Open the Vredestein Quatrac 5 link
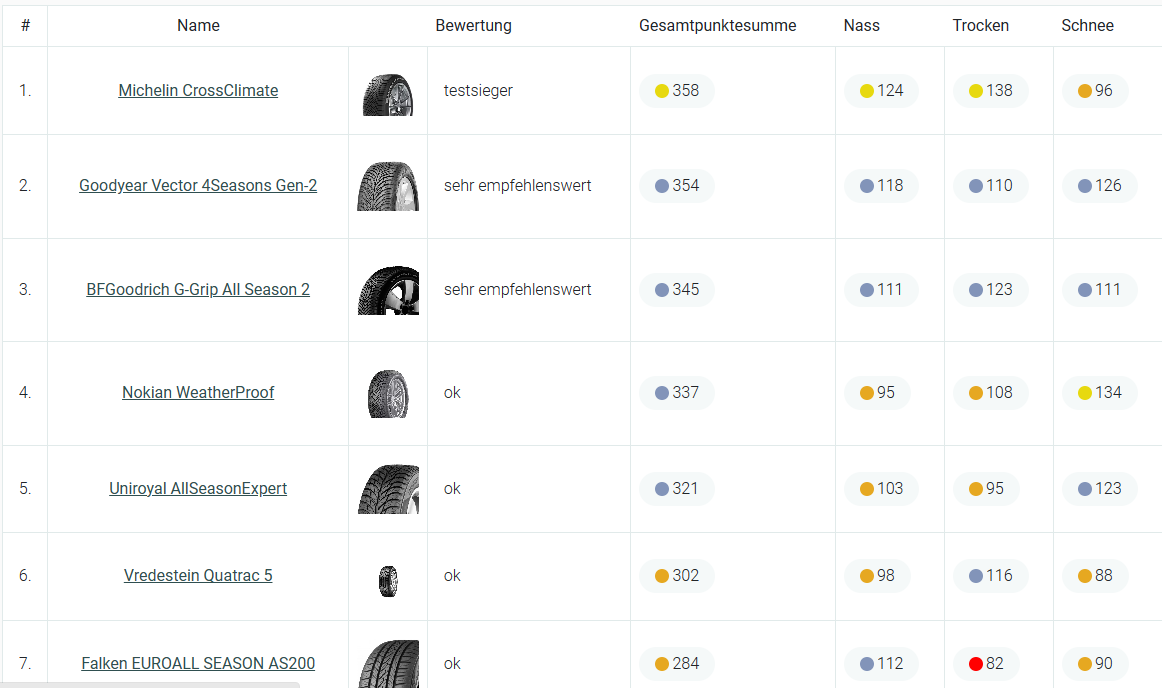The height and width of the screenshot is (688, 1162). 198,575
